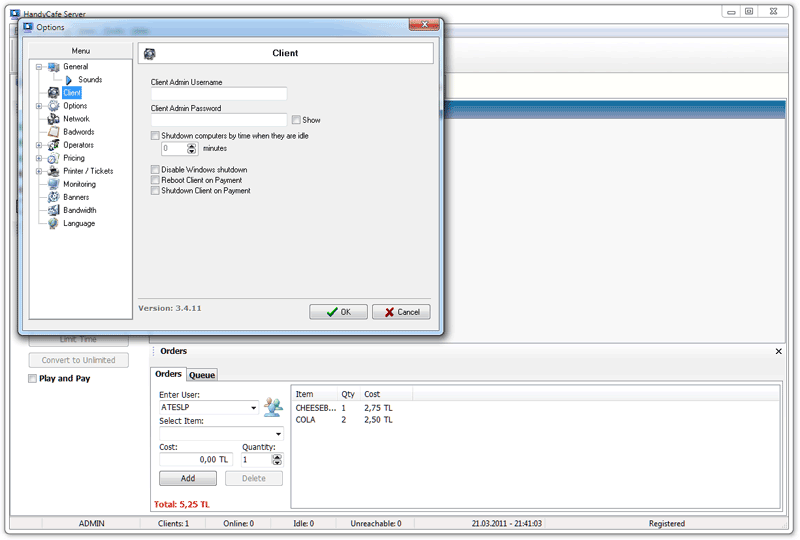The height and width of the screenshot is (540, 800).
Task: Open the Select Item dropdown
Action: click(x=279, y=434)
